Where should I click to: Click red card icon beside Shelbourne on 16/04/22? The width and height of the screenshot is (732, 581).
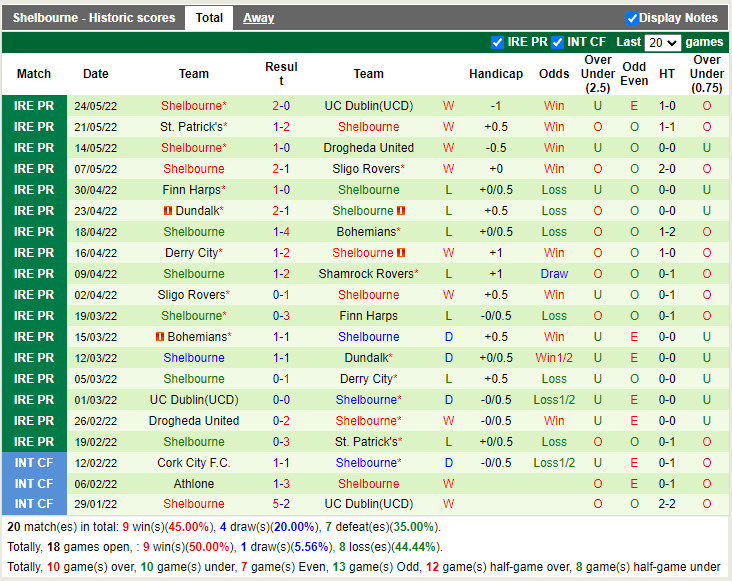(x=401, y=253)
